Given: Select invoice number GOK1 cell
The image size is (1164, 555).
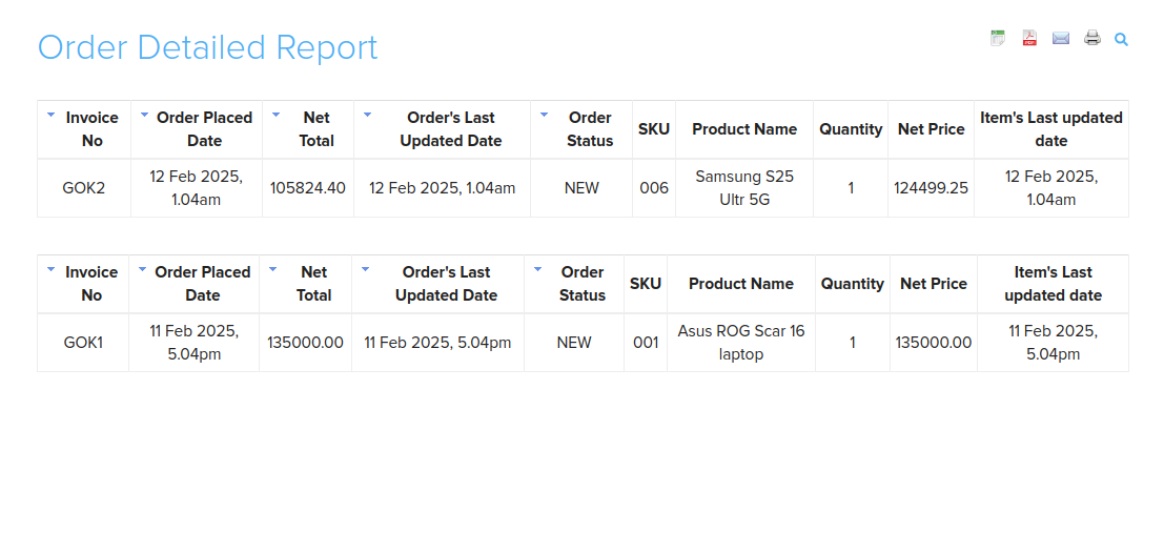Looking at the screenshot, I should click(83, 342).
